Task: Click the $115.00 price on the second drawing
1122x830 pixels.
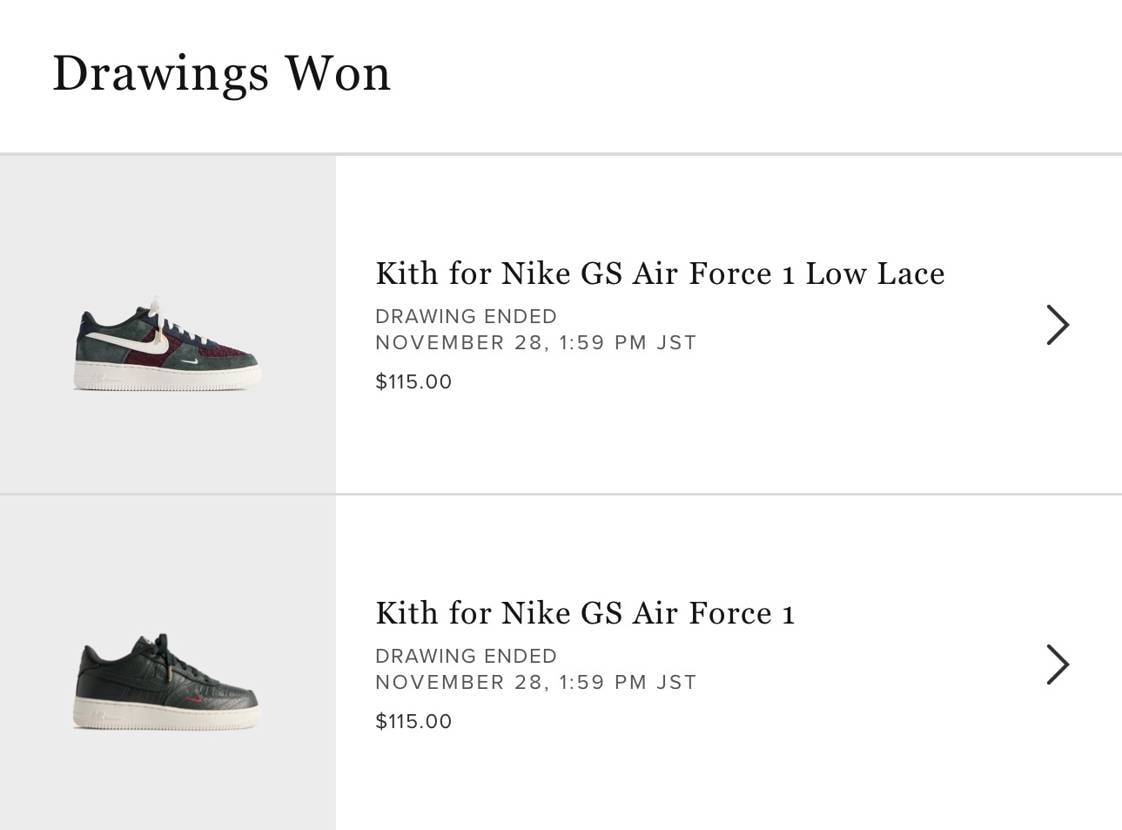Action: click(x=413, y=721)
